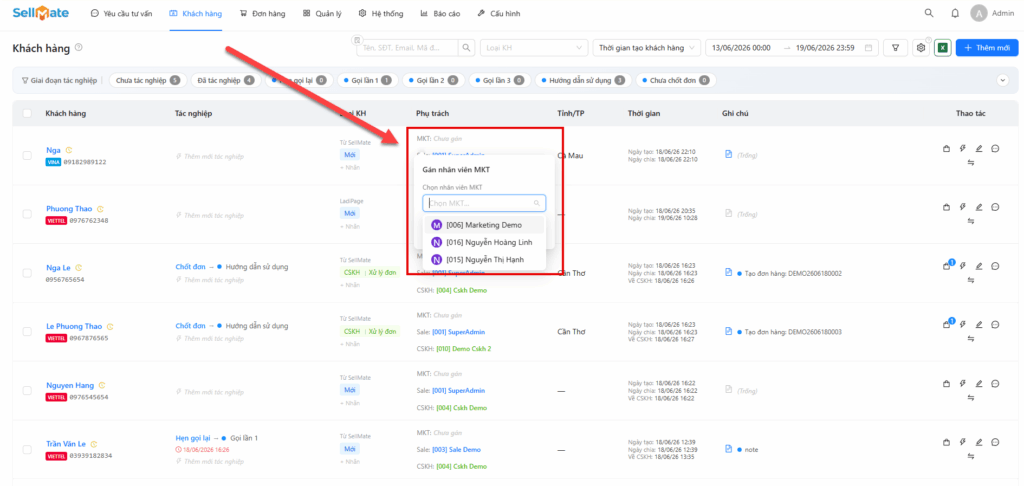Screen dimensions: 1024x486
Task: Open the Yêu cầu tư vấn menu
Action: tap(121, 13)
